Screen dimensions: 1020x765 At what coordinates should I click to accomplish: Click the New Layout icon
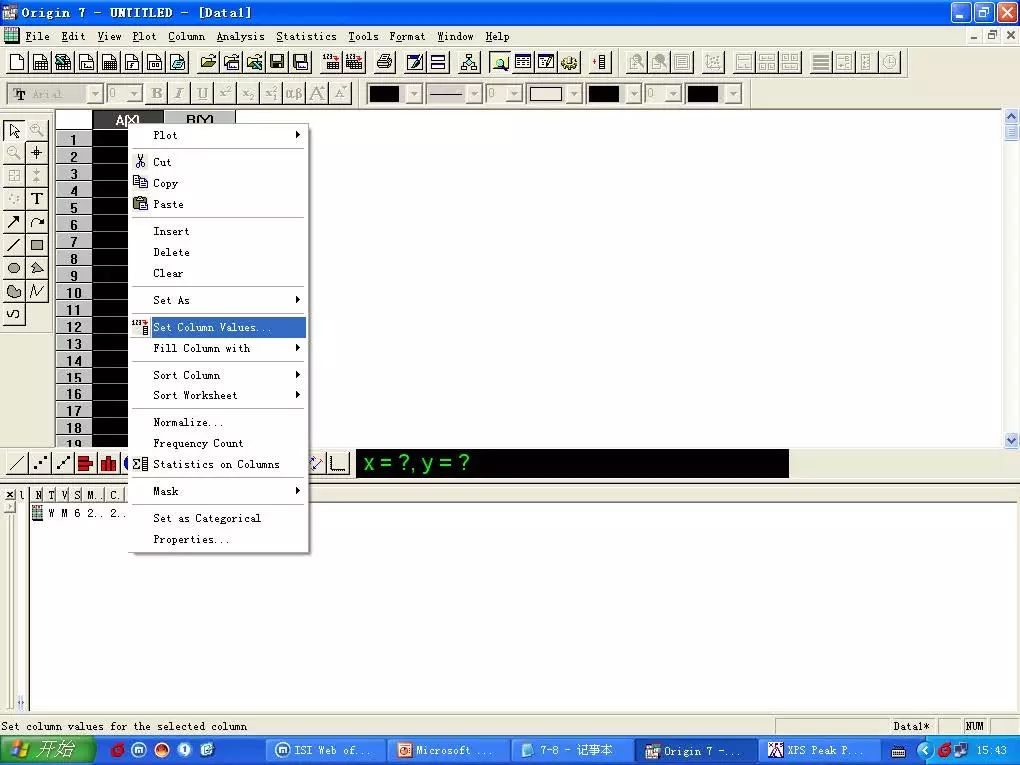click(154, 62)
